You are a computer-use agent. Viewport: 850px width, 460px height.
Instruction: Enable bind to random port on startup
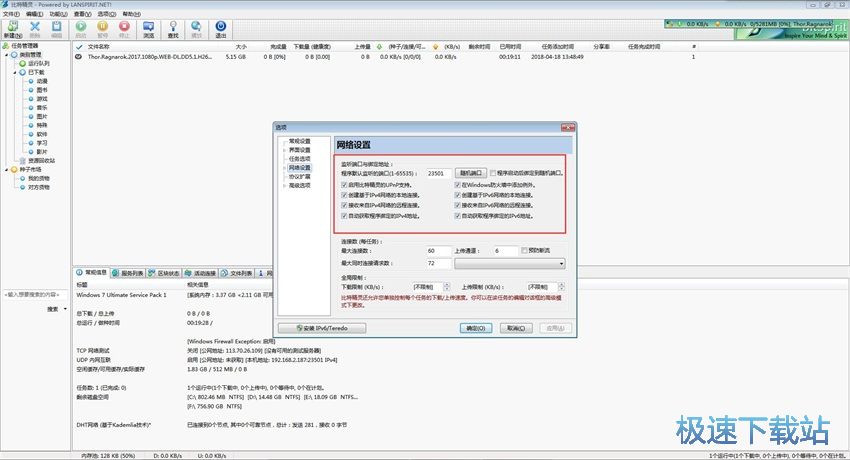[x=493, y=173]
